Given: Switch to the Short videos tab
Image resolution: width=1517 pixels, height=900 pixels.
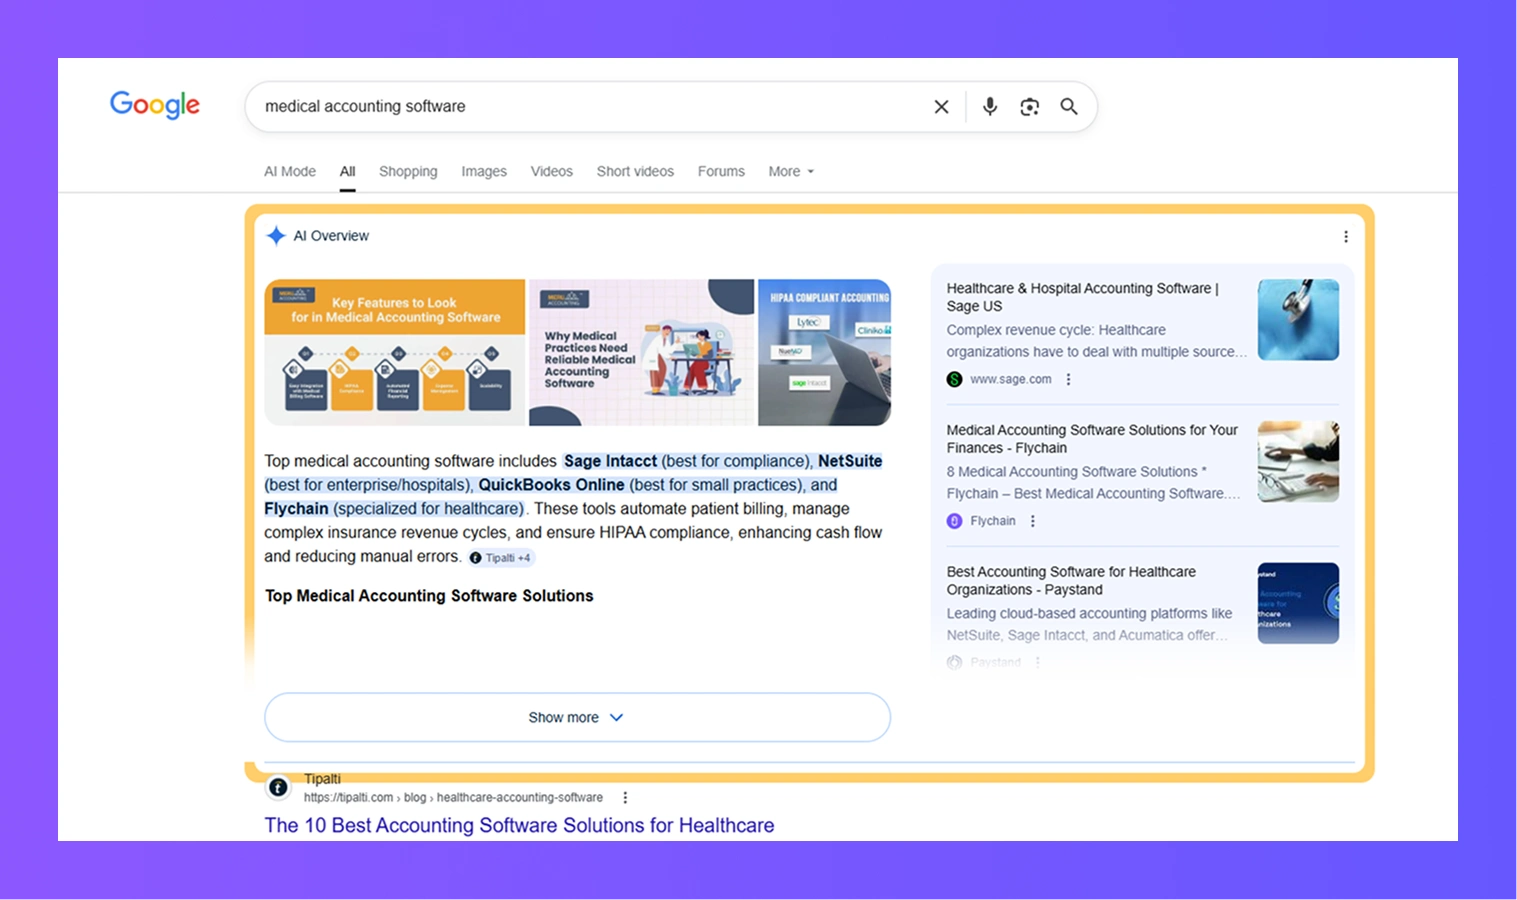Looking at the screenshot, I should click(635, 172).
